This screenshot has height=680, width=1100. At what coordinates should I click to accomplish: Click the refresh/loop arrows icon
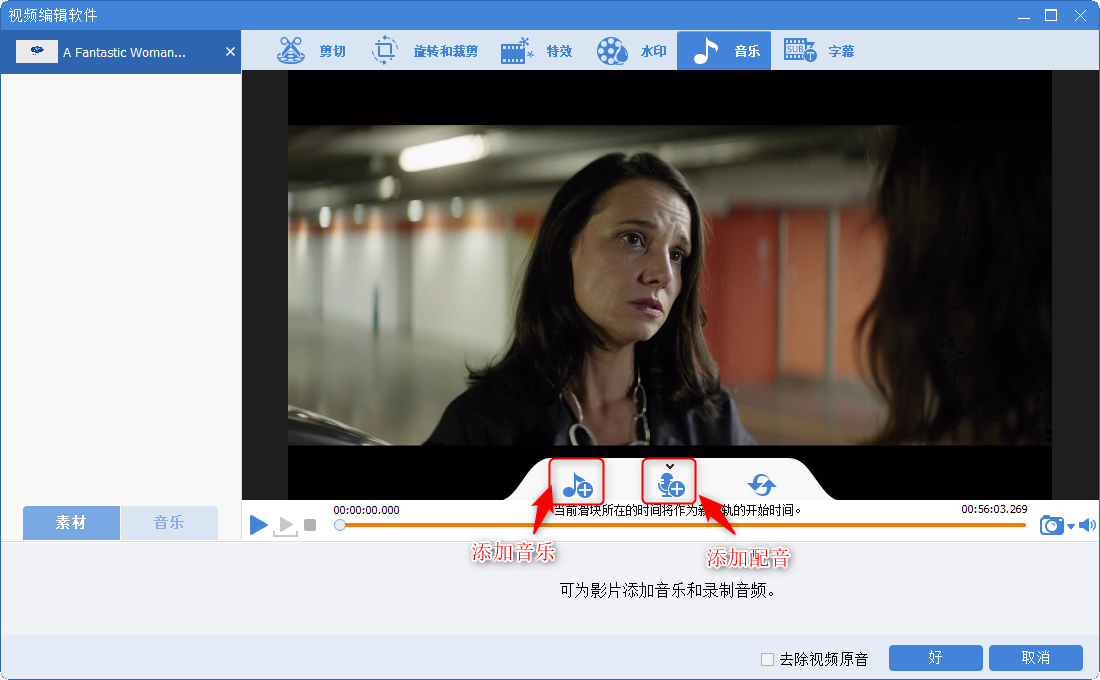coord(762,484)
